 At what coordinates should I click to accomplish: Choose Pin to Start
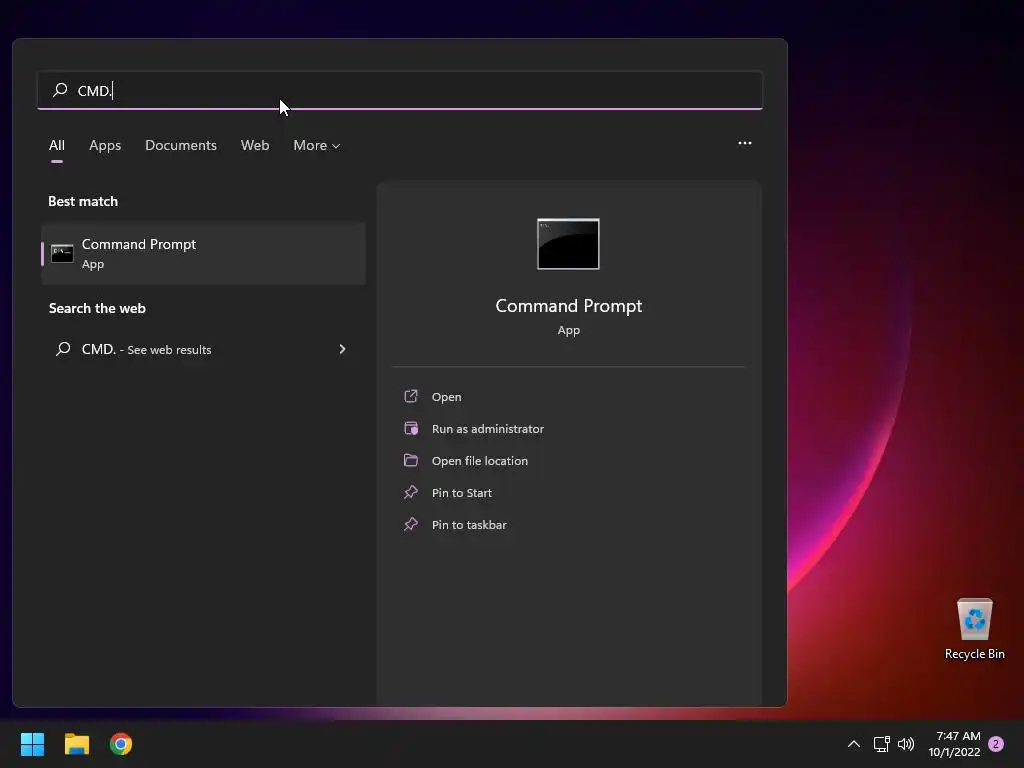(x=462, y=493)
